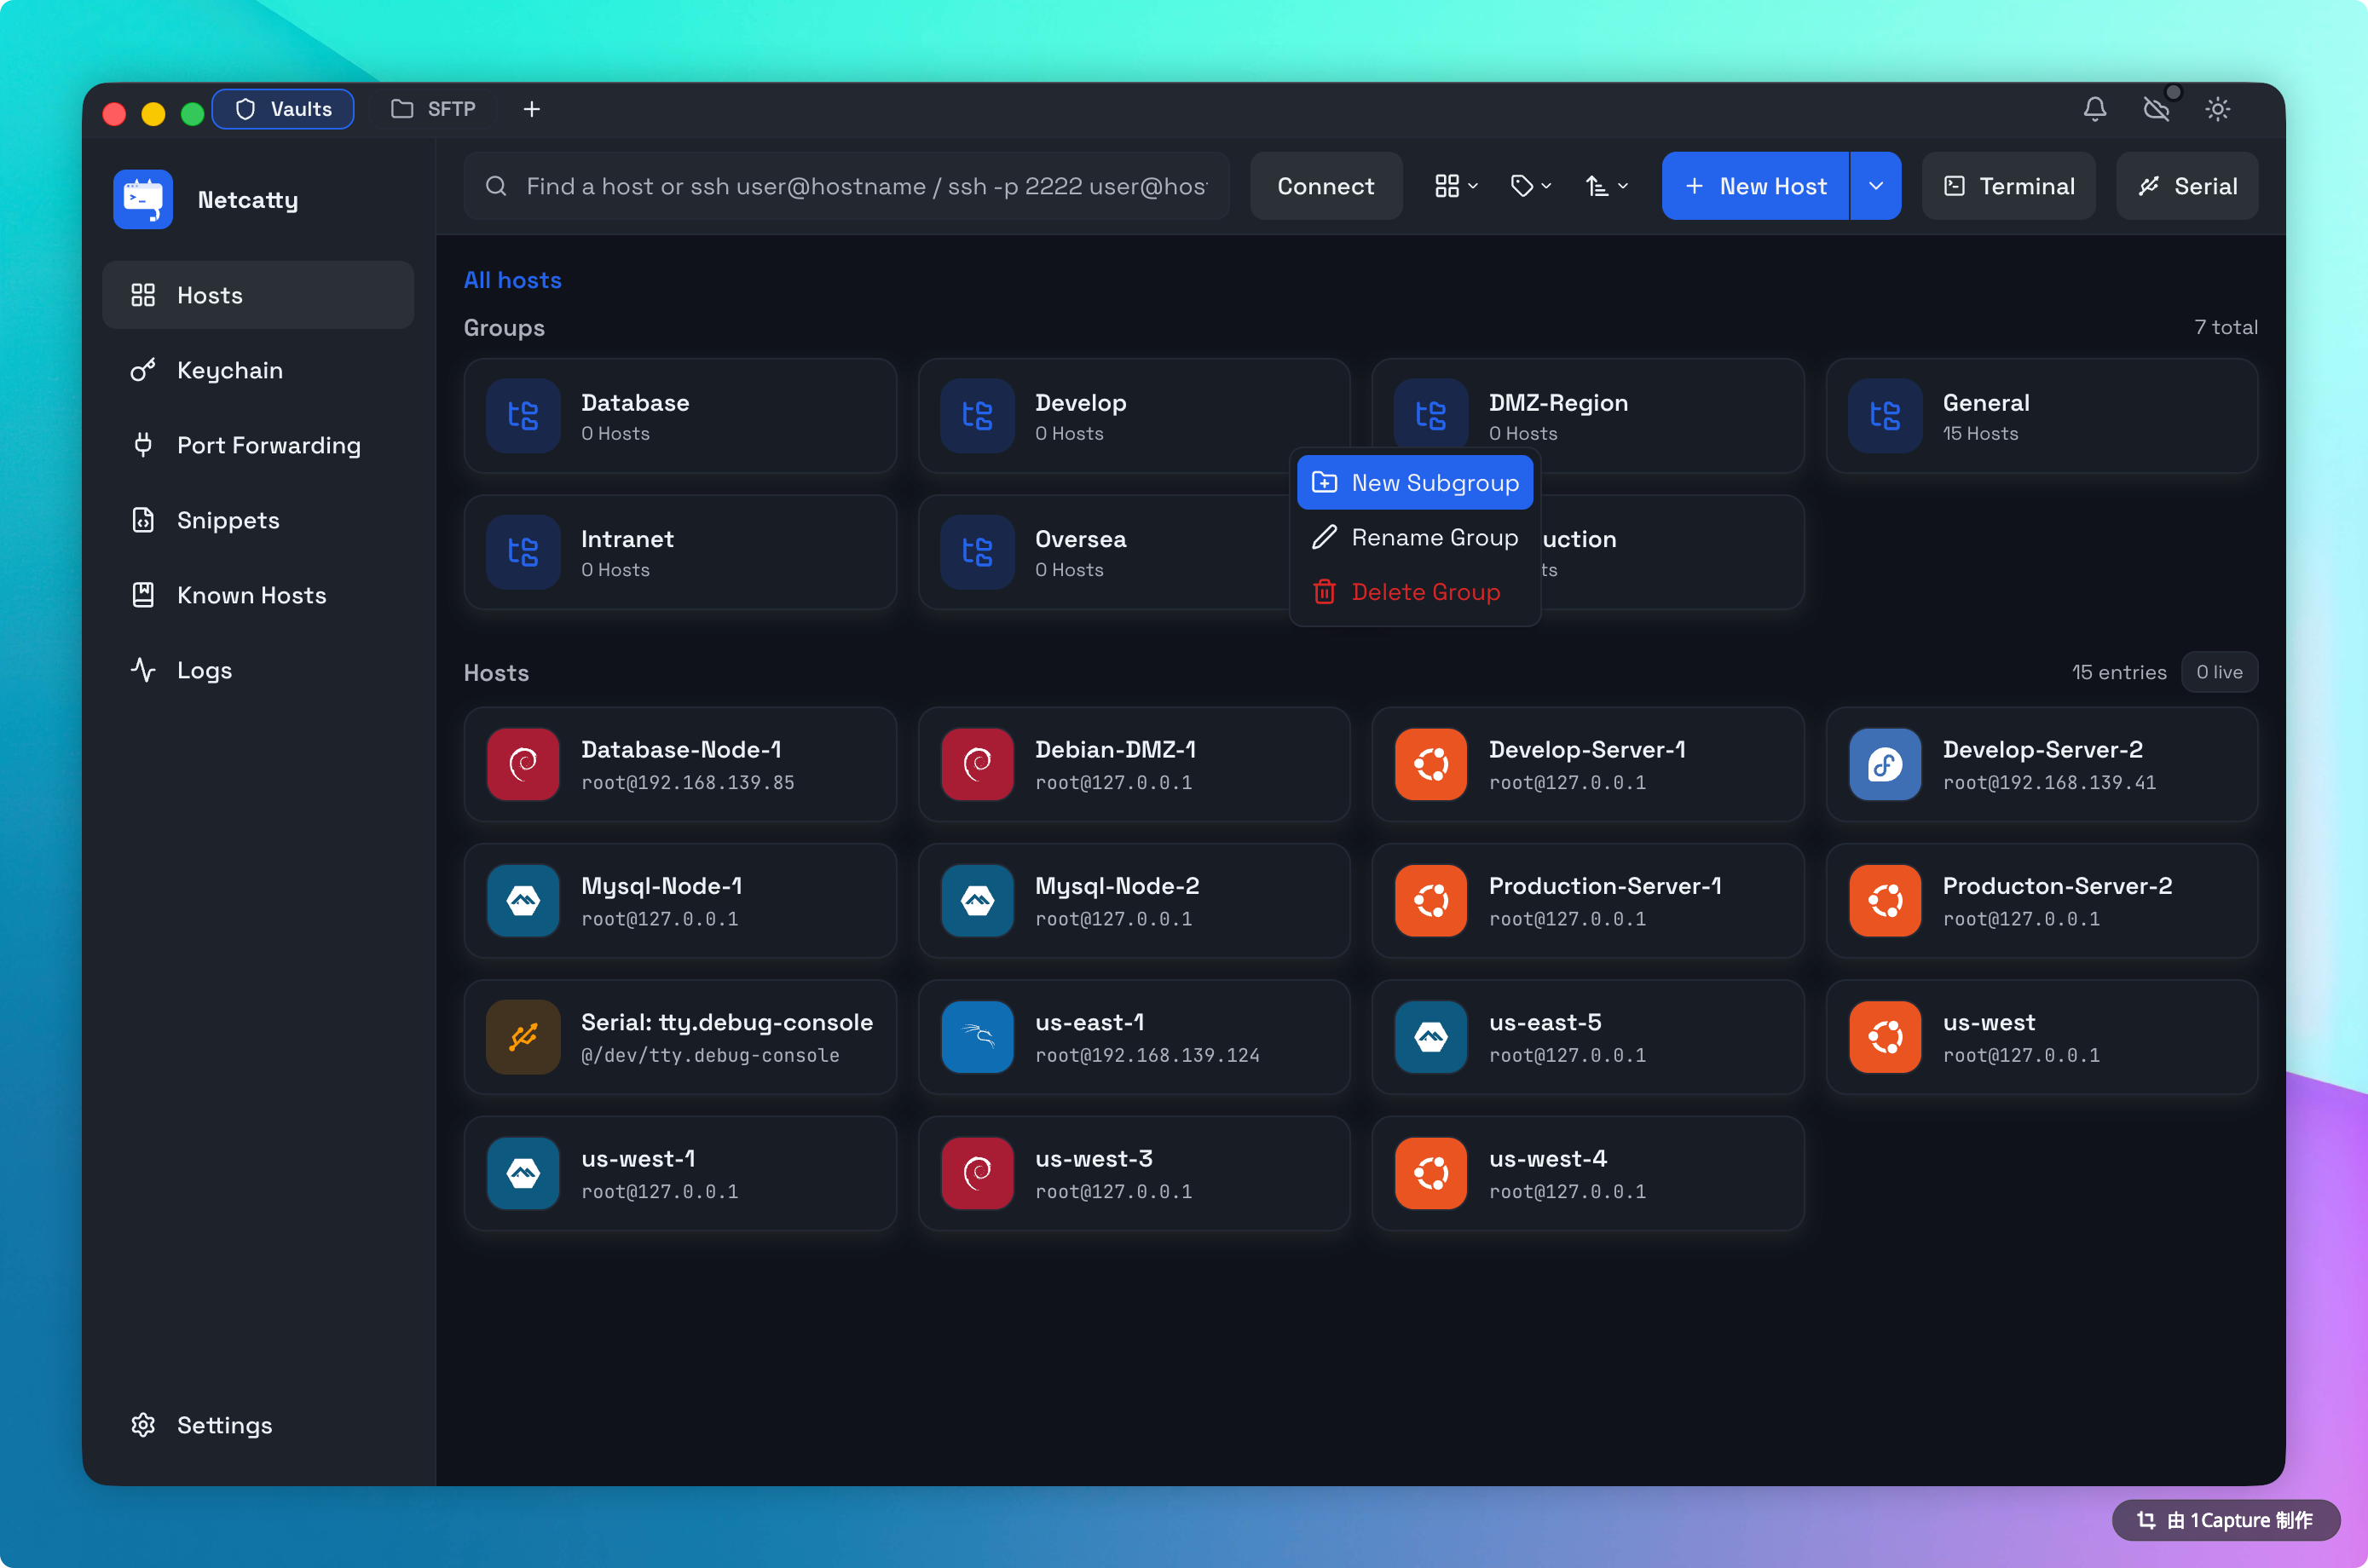Toggle the light/dark theme sun icon
This screenshot has height=1568, width=2368.
coord(2217,109)
